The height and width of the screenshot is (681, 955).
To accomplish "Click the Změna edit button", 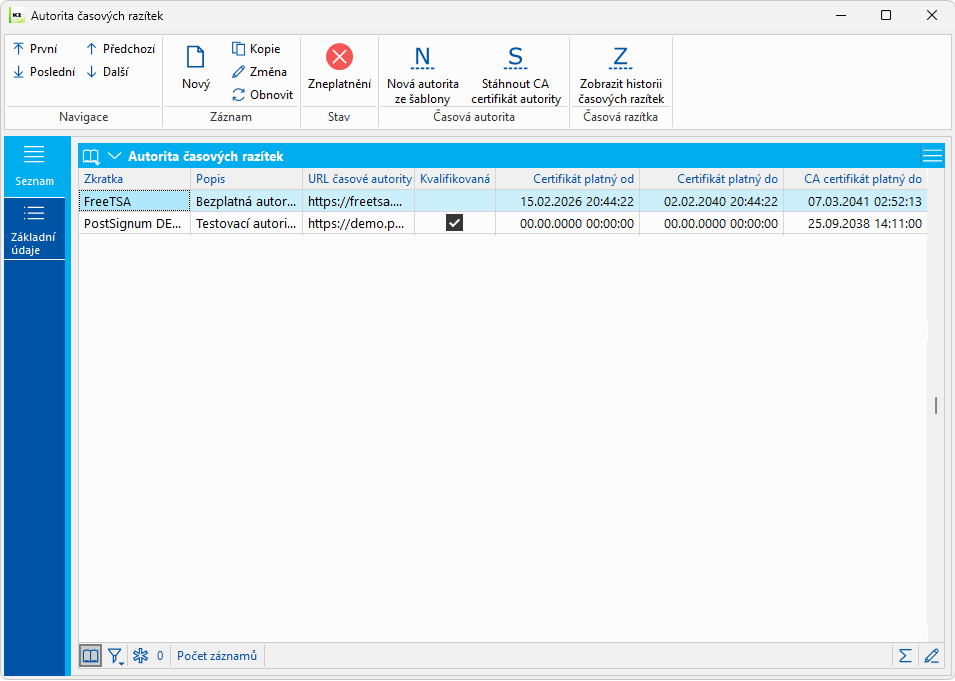I will click(259, 72).
